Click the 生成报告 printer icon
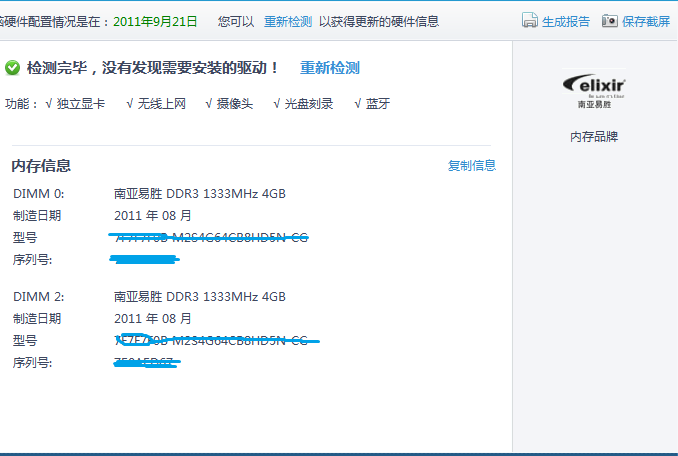The image size is (678, 456). pyautogui.click(x=530, y=20)
